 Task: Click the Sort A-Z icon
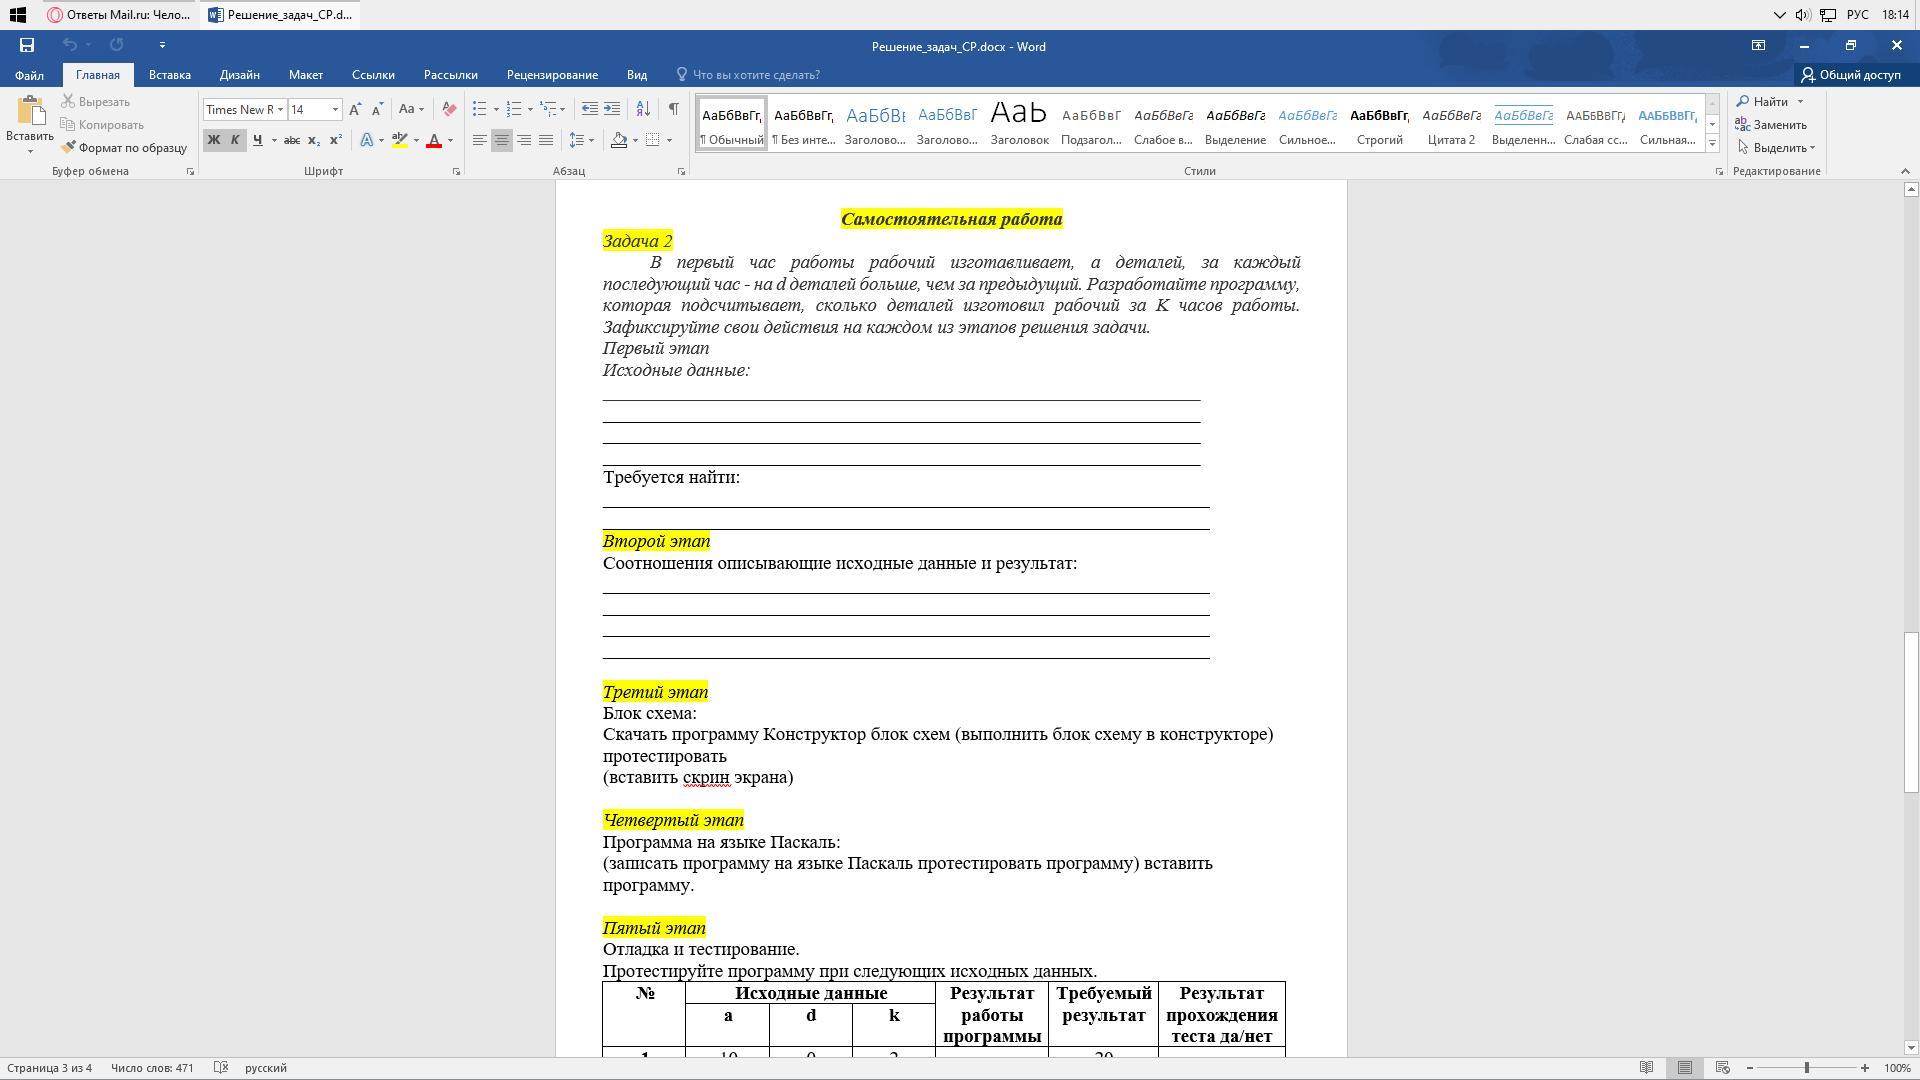[643, 109]
